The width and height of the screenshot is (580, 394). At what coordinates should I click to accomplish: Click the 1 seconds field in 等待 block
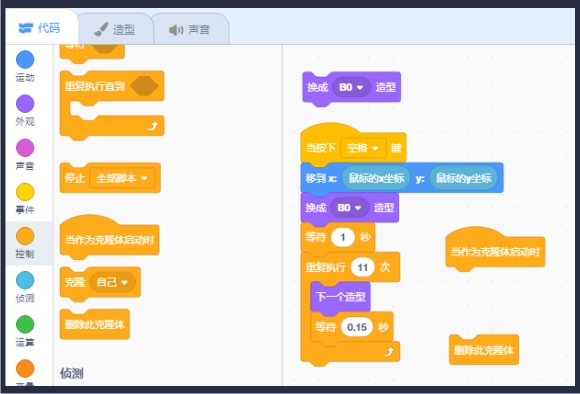coord(343,237)
